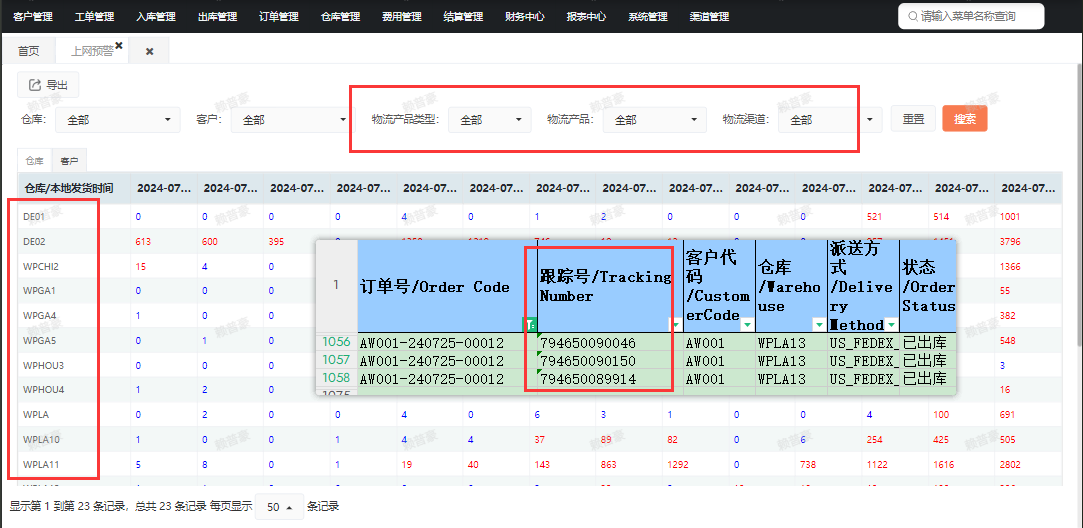The height and width of the screenshot is (528, 1083).
Task: Click the value 1616 in the WPLA11 row
Action: pyautogui.click(x=943, y=465)
